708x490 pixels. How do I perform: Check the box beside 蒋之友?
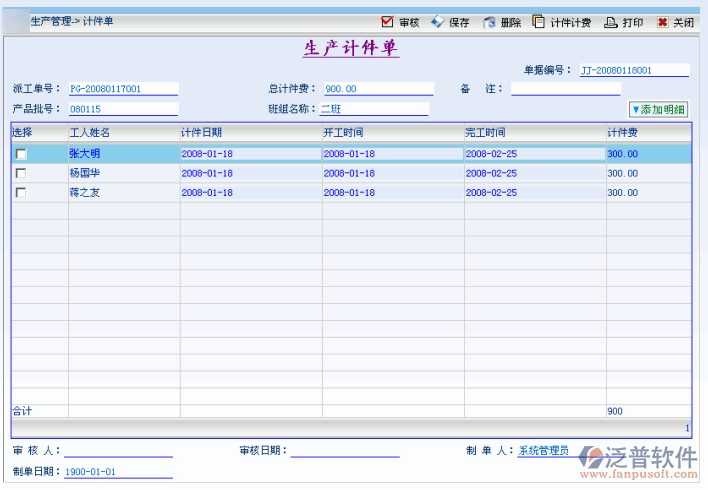coord(21,193)
